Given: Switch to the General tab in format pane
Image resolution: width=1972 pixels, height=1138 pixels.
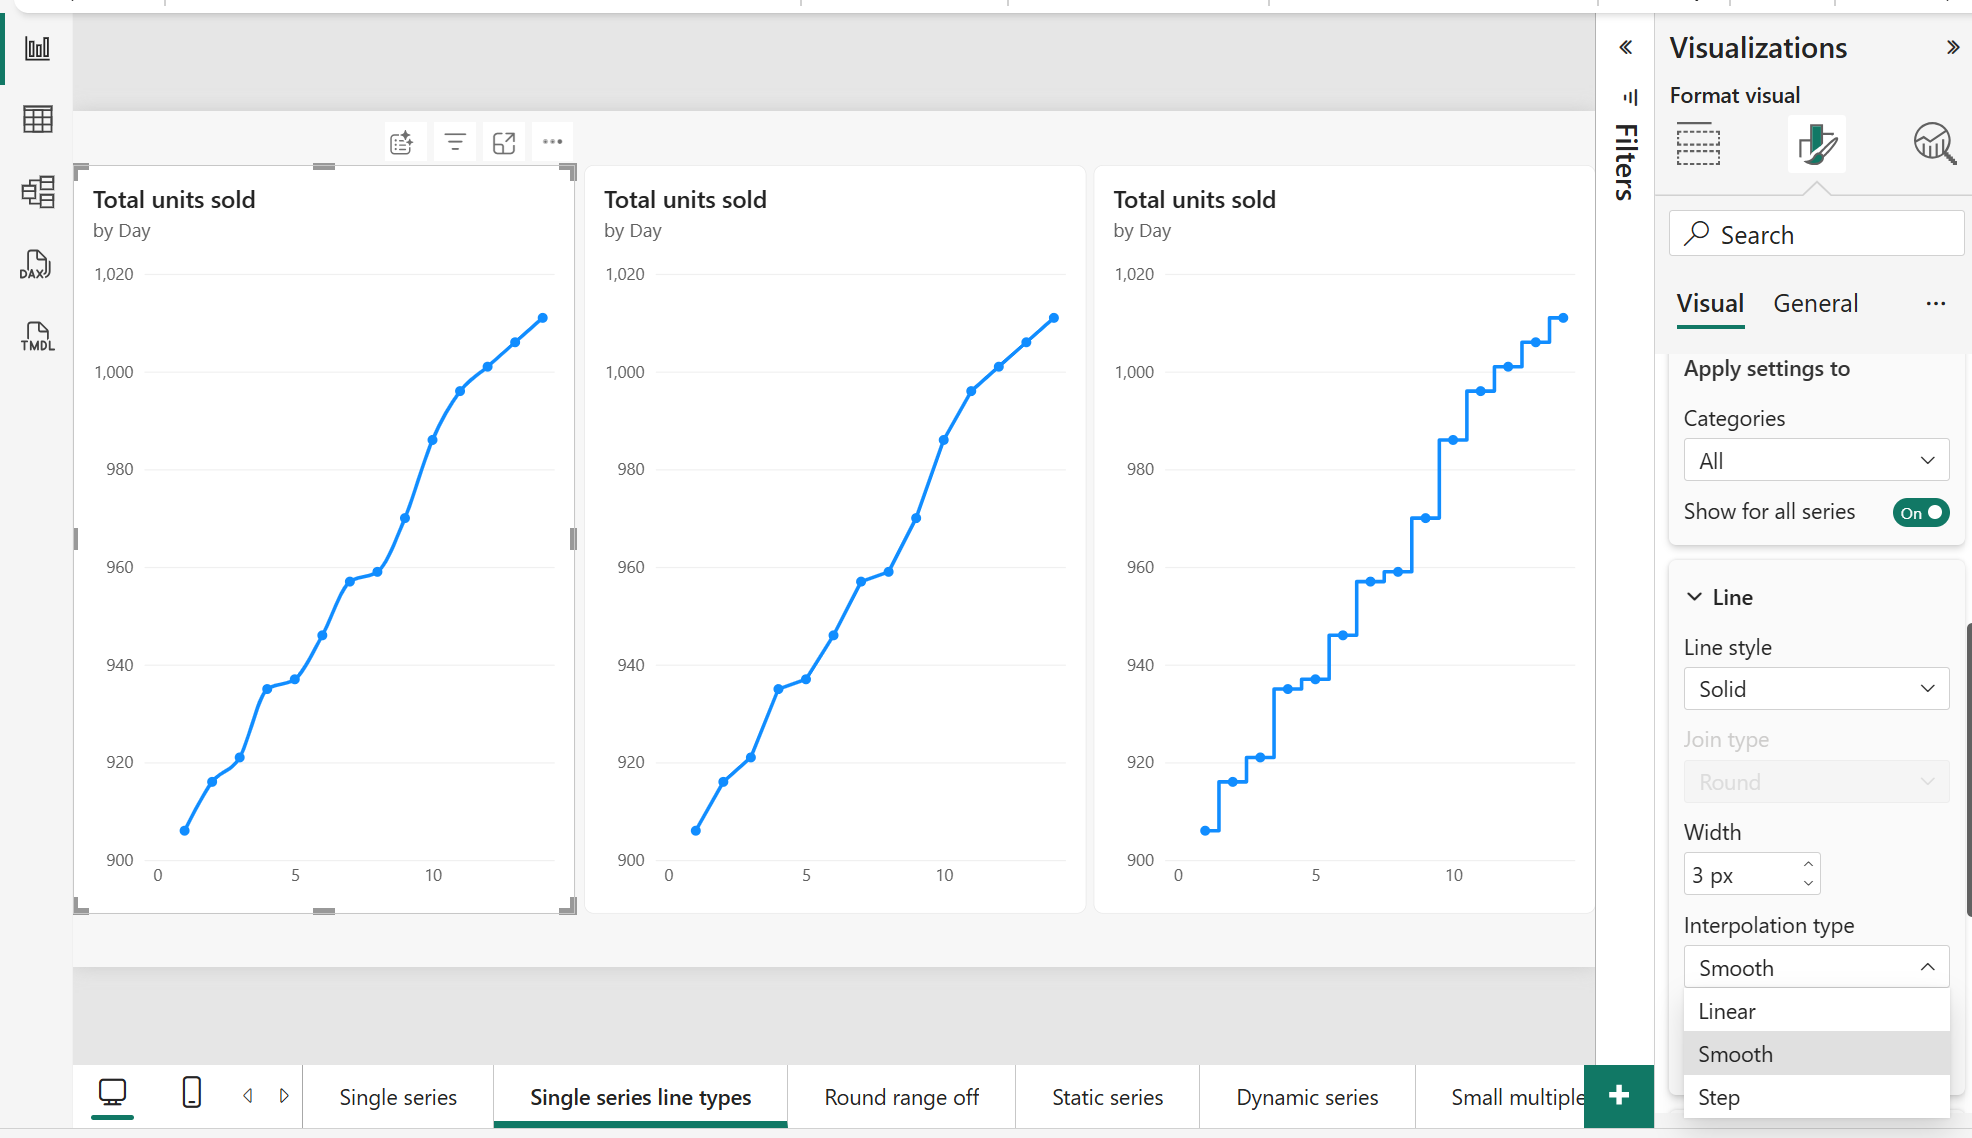Looking at the screenshot, I should tap(1815, 303).
